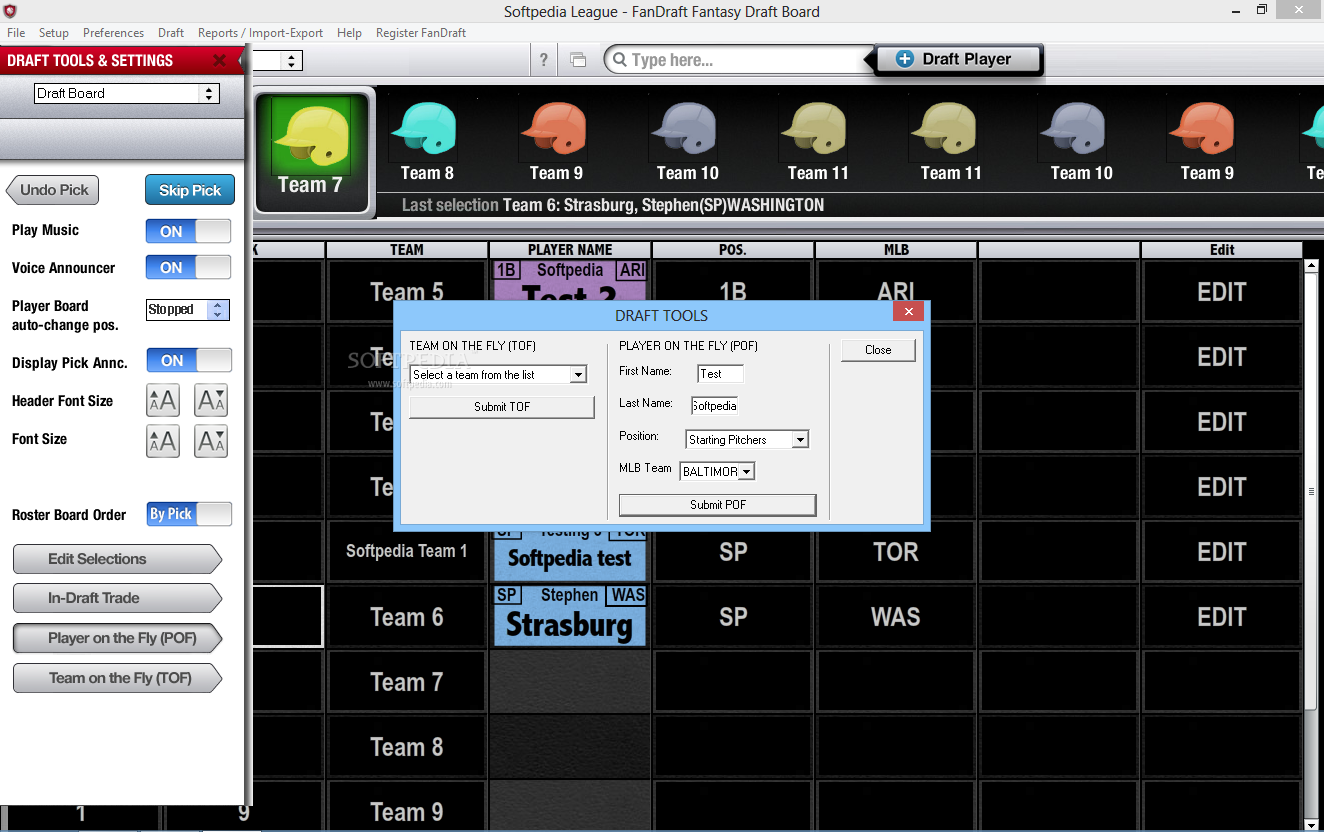Screen dimensions: 1324x832
Task: Click Player on the Fly (POF) button
Action: pyautogui.click(x=117, y=638)
